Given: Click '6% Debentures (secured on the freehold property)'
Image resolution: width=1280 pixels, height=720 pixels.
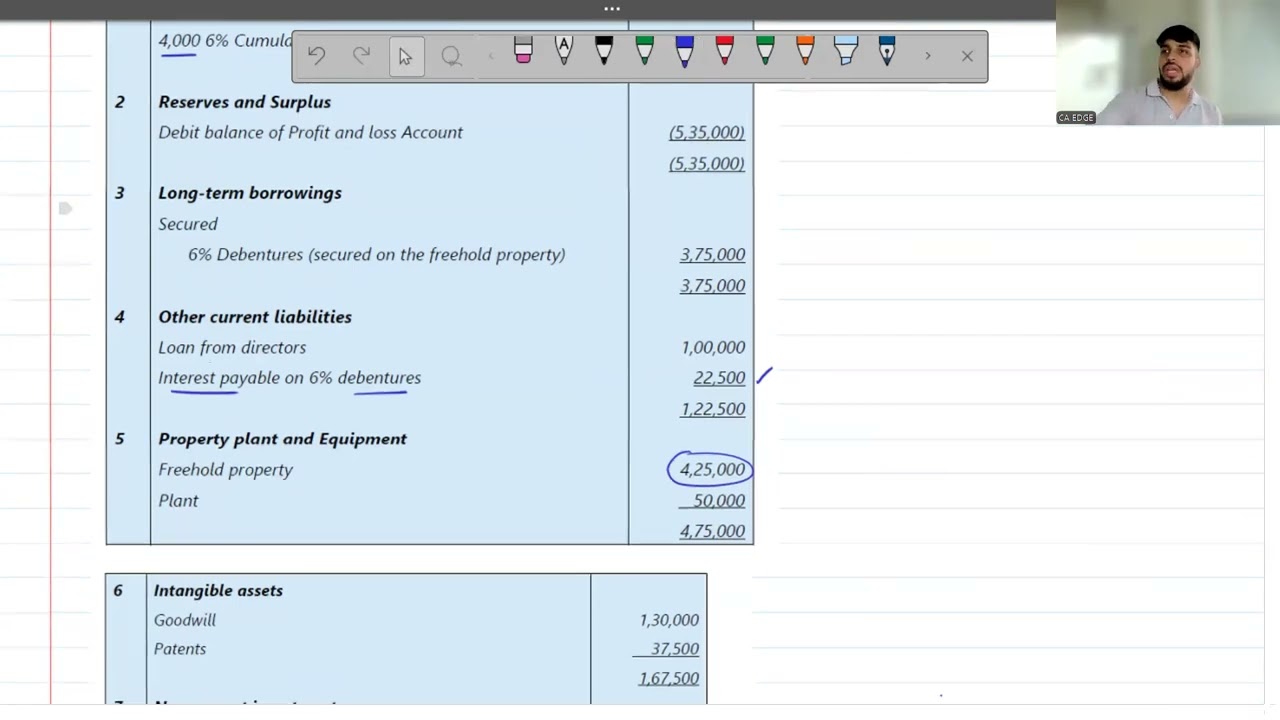Looking at the screenshot, I should click(377, 254).
